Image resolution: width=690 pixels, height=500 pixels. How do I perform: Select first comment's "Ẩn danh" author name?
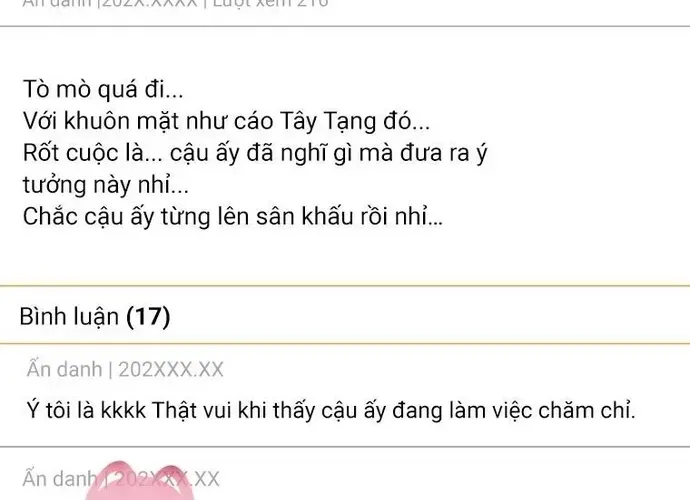click(x=64, y=369)
